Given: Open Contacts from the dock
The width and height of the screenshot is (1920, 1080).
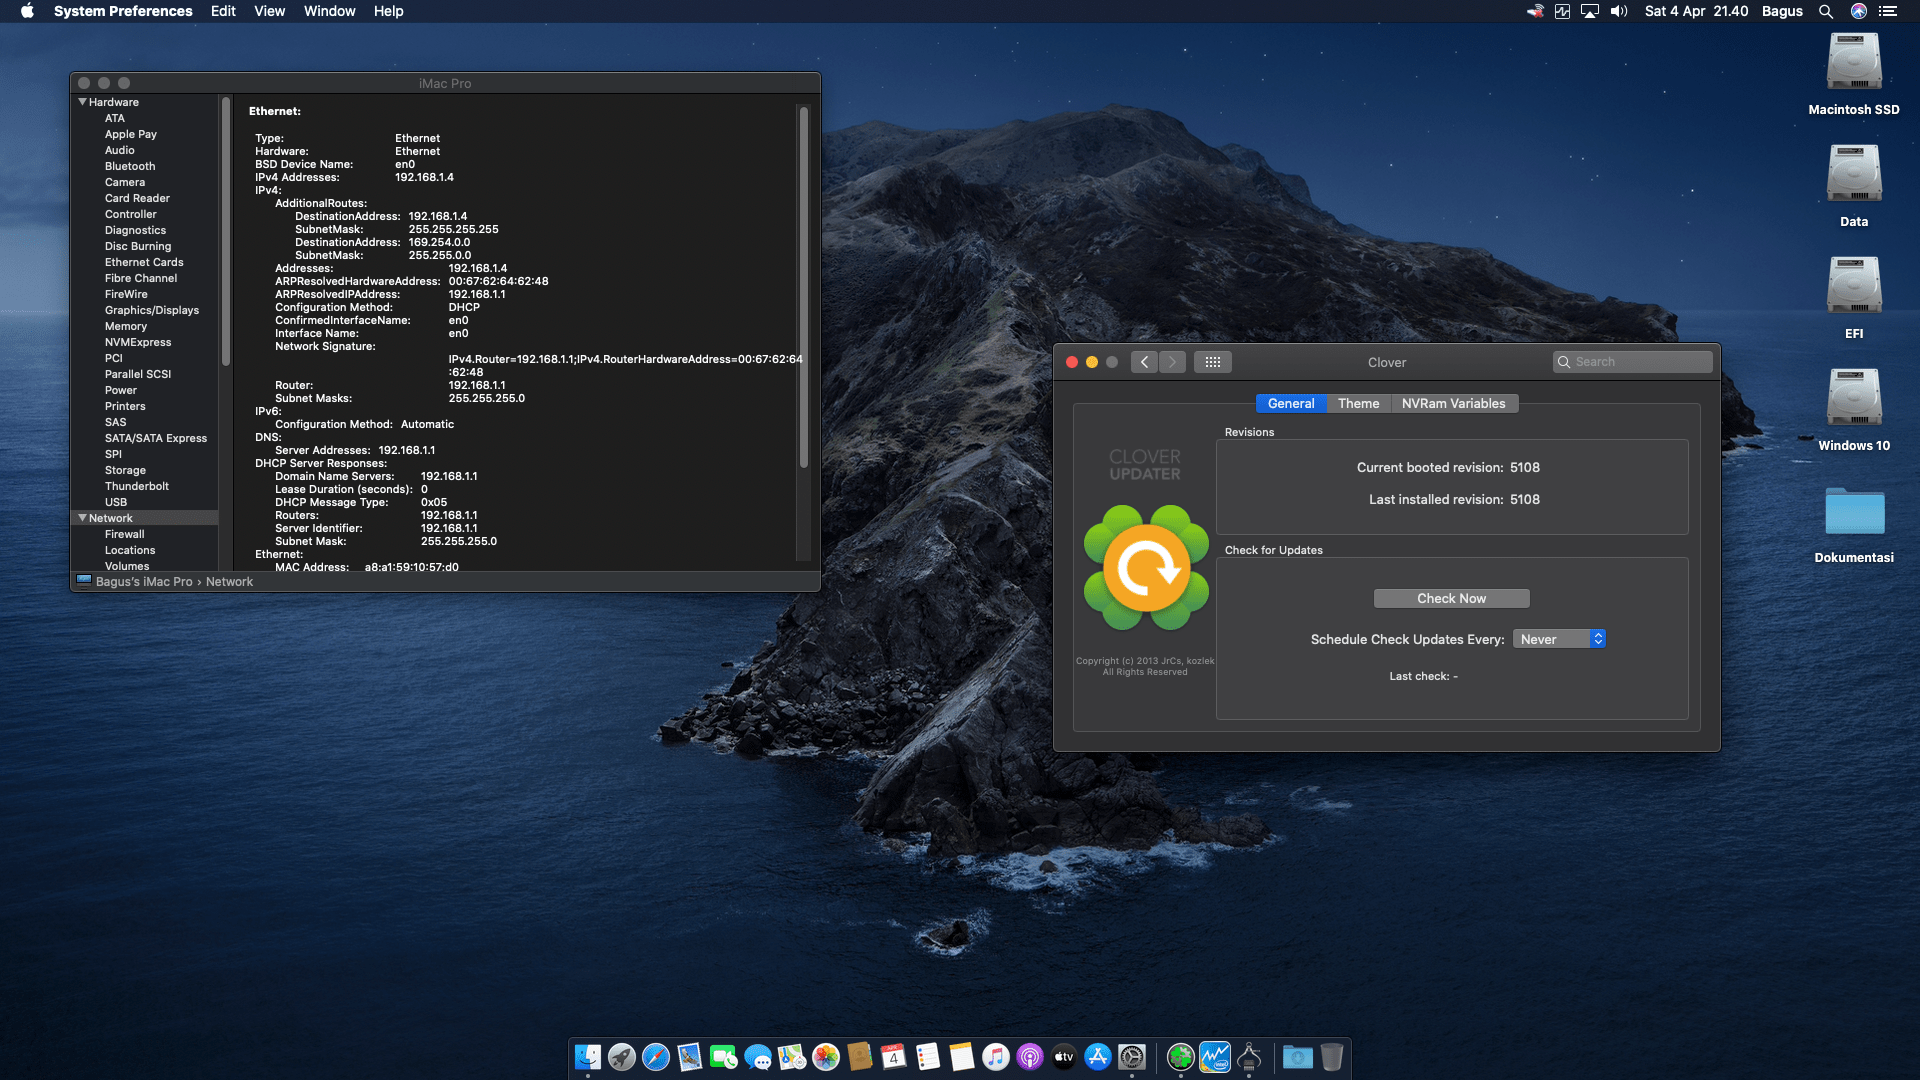Looking at the screenshot, I should click(x=860, y=1057).
